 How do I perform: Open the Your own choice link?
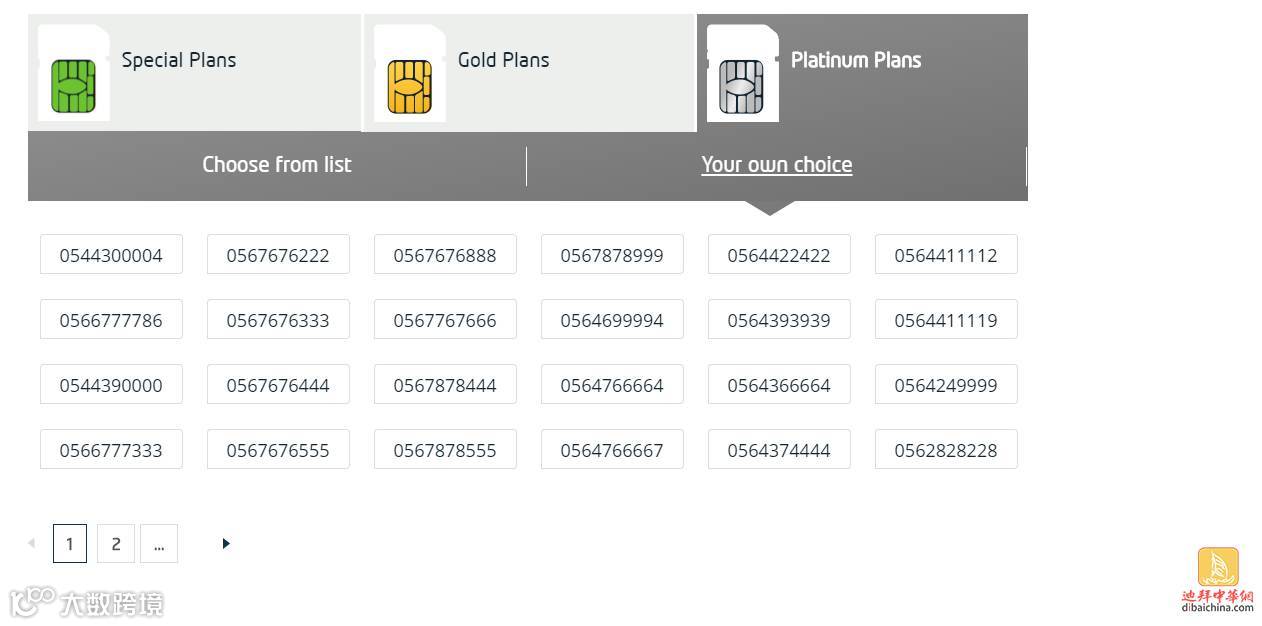(x=776, y=165)
